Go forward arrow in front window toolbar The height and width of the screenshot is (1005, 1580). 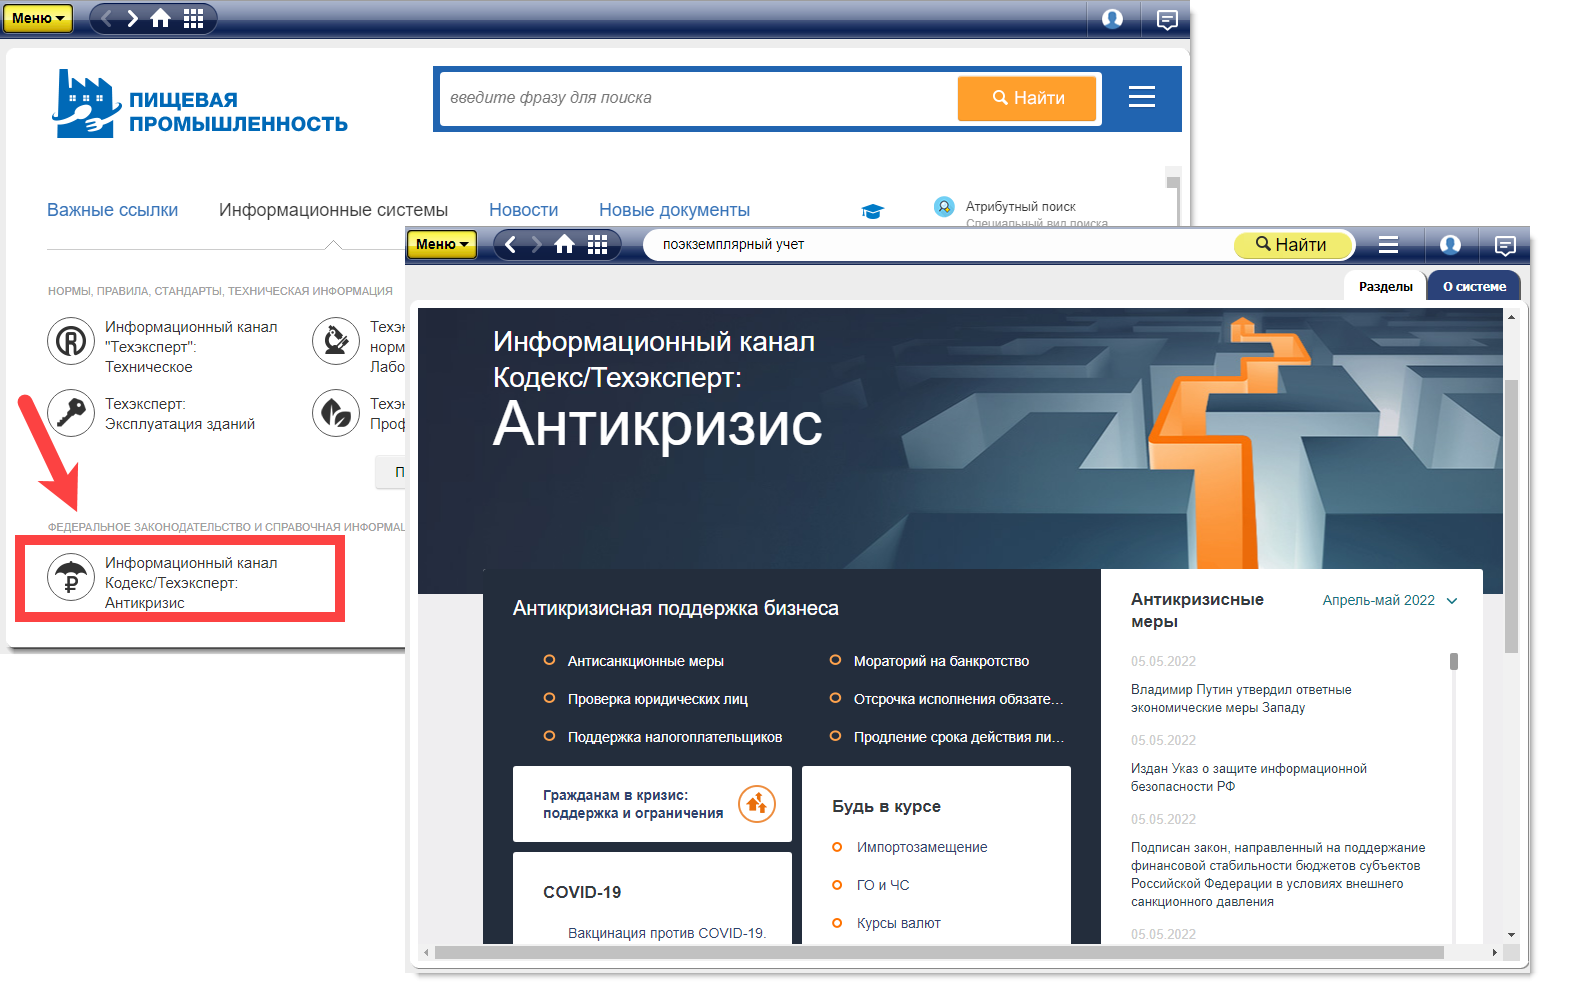[537, 244]
